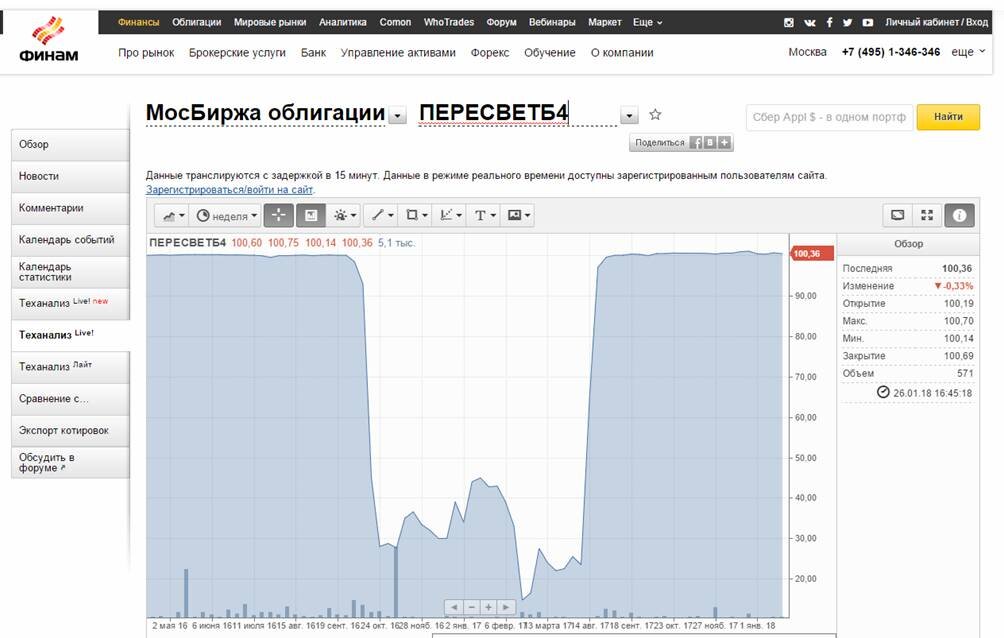Focus the site search input field
Image resolution: width=1004 pixels, height=638 pixels.
tap(829, 117)
